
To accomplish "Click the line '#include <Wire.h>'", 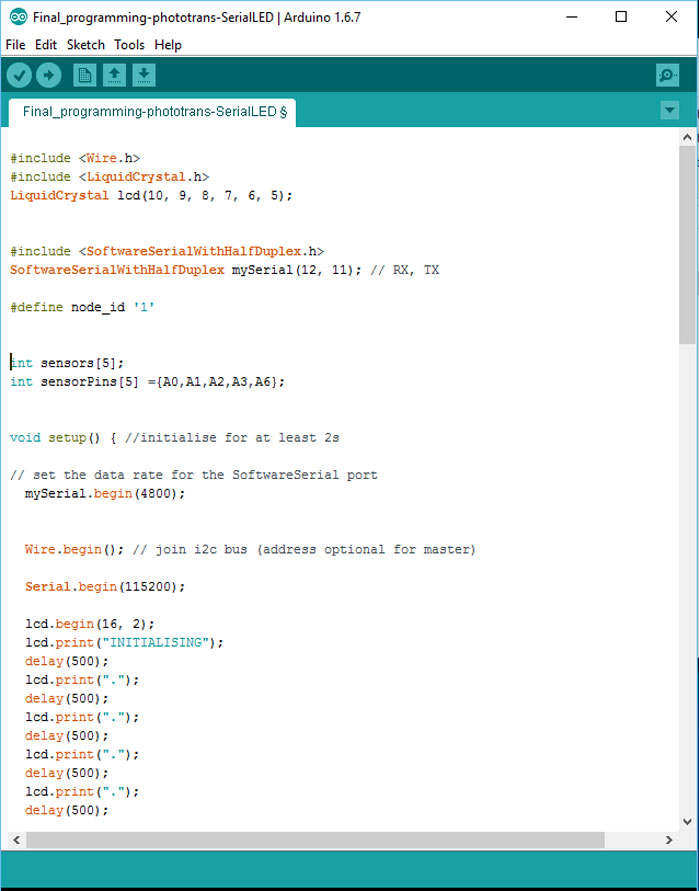I will [x=75, y=158].
